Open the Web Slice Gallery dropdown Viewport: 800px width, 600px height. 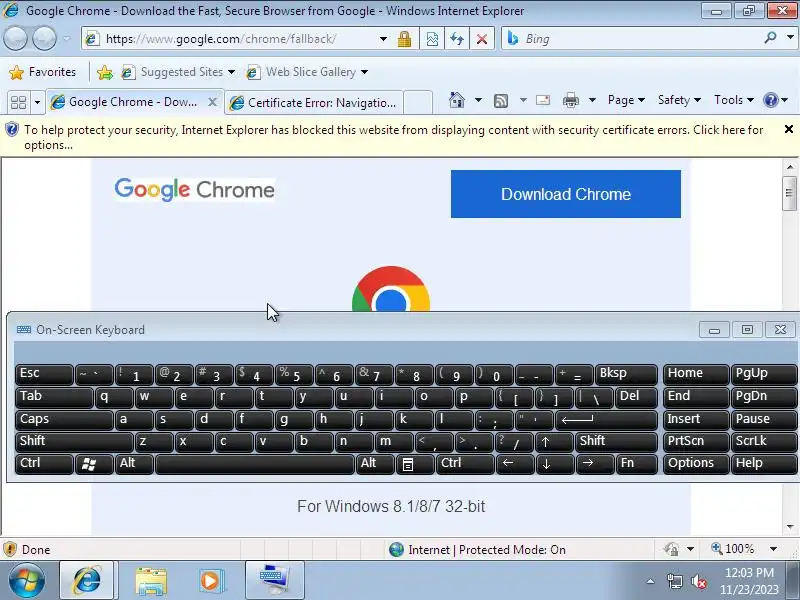[x=364, y=72]
